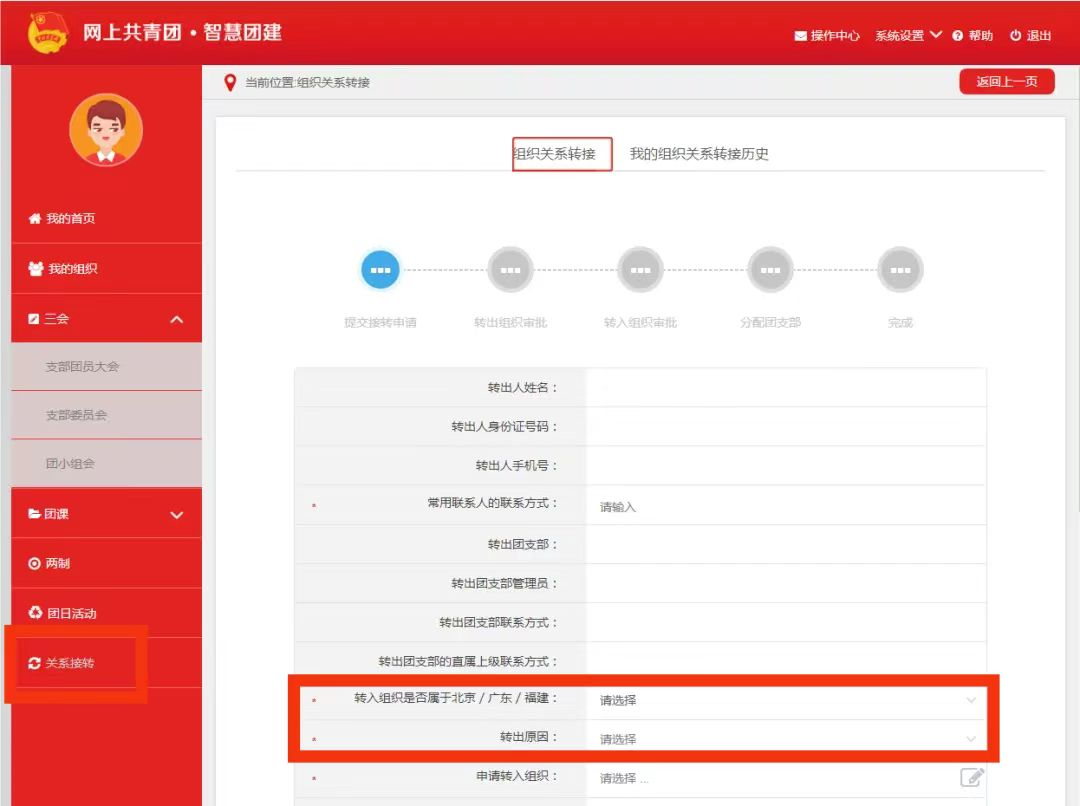The width and height of the screenshot is (1080, 806).
Task: Switch to 我的组织关系转接历史 tab
Action: [699, 154]
